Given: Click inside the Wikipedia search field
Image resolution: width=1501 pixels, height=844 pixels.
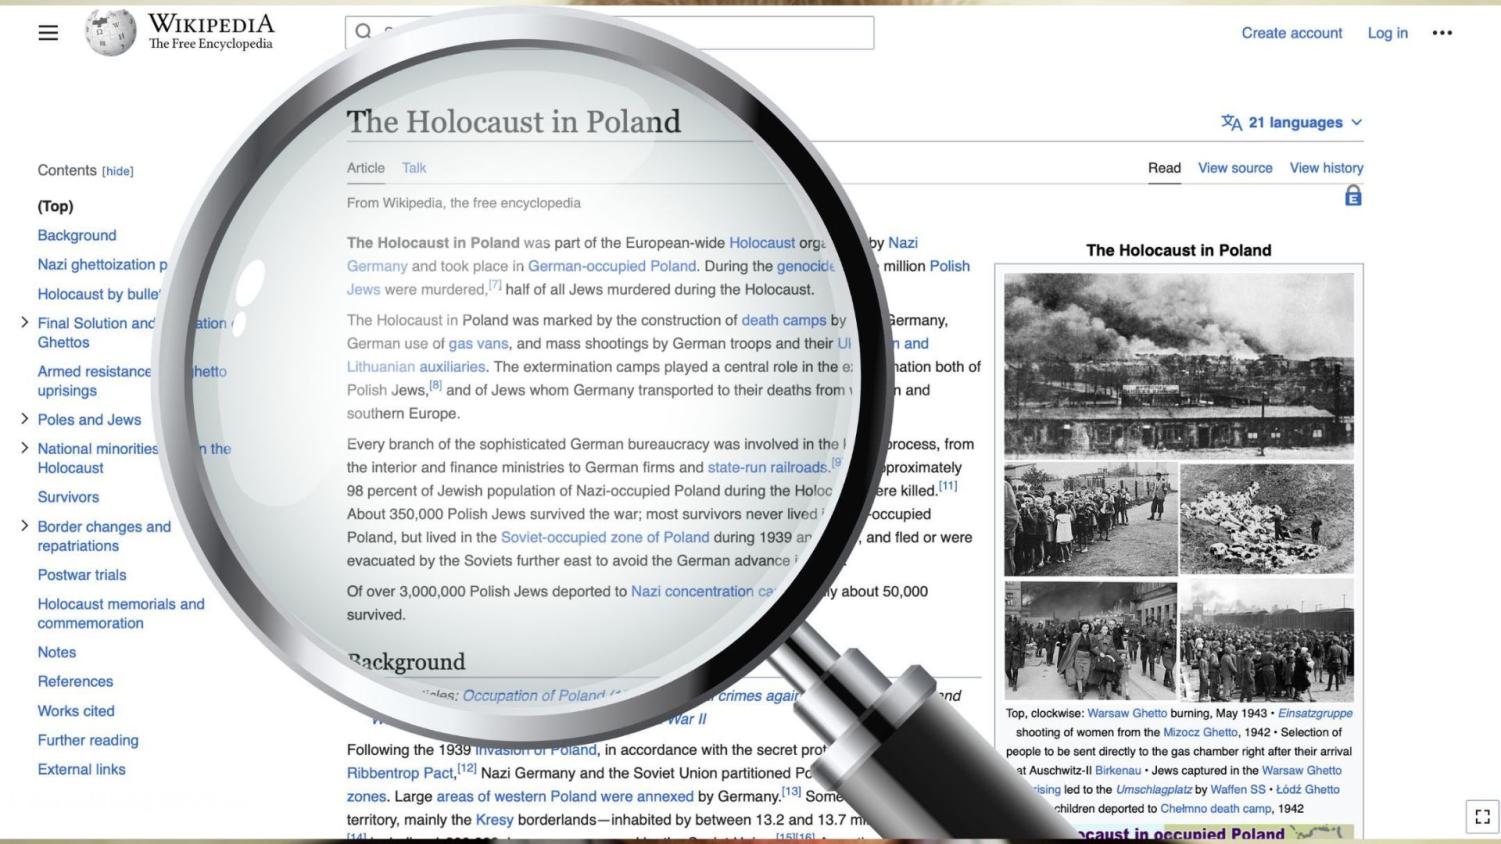Looking at the screenshot, I should tap(609, 32).
